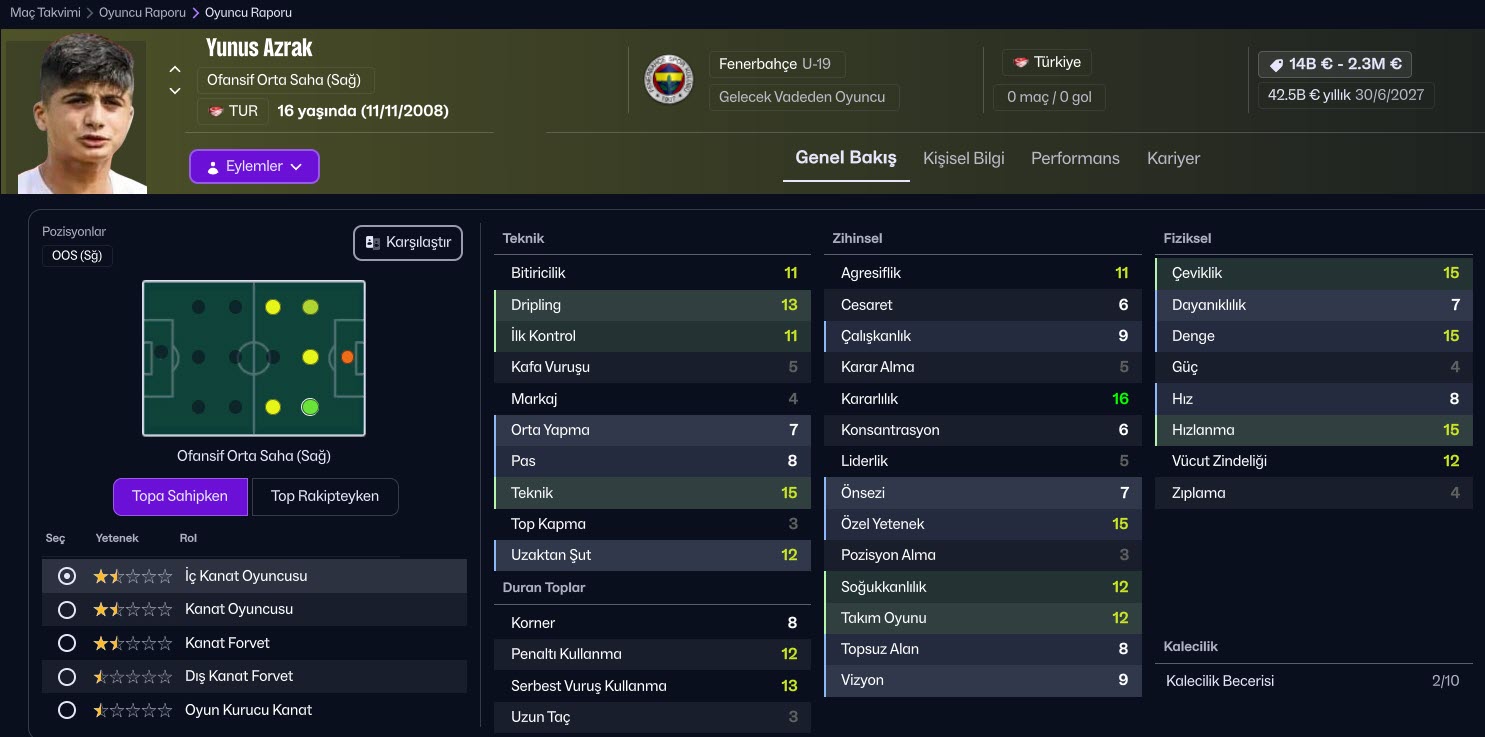
Task: Switch to the Kişisel Bilgi tab
Action: coord(963,158)
